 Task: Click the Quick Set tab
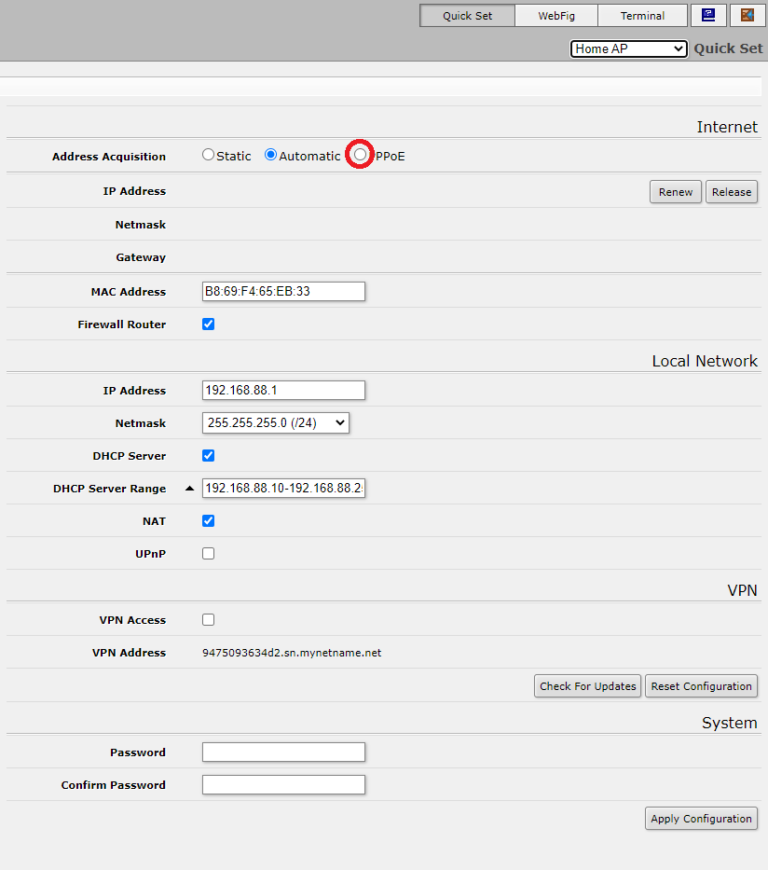click(467, 16)
